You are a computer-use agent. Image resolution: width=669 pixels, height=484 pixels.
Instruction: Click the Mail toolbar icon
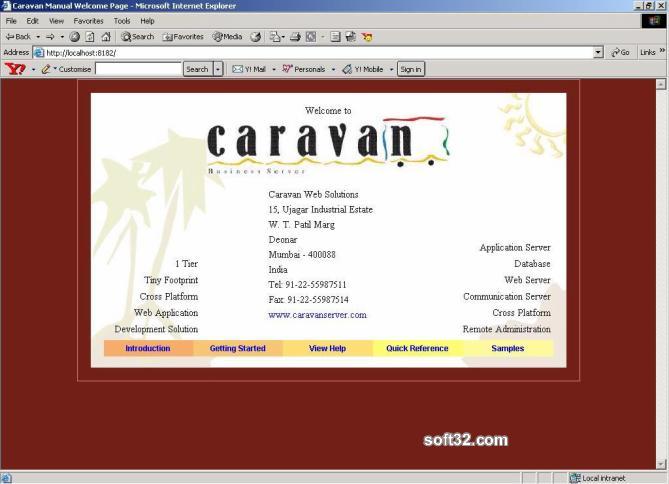[275, 37]
